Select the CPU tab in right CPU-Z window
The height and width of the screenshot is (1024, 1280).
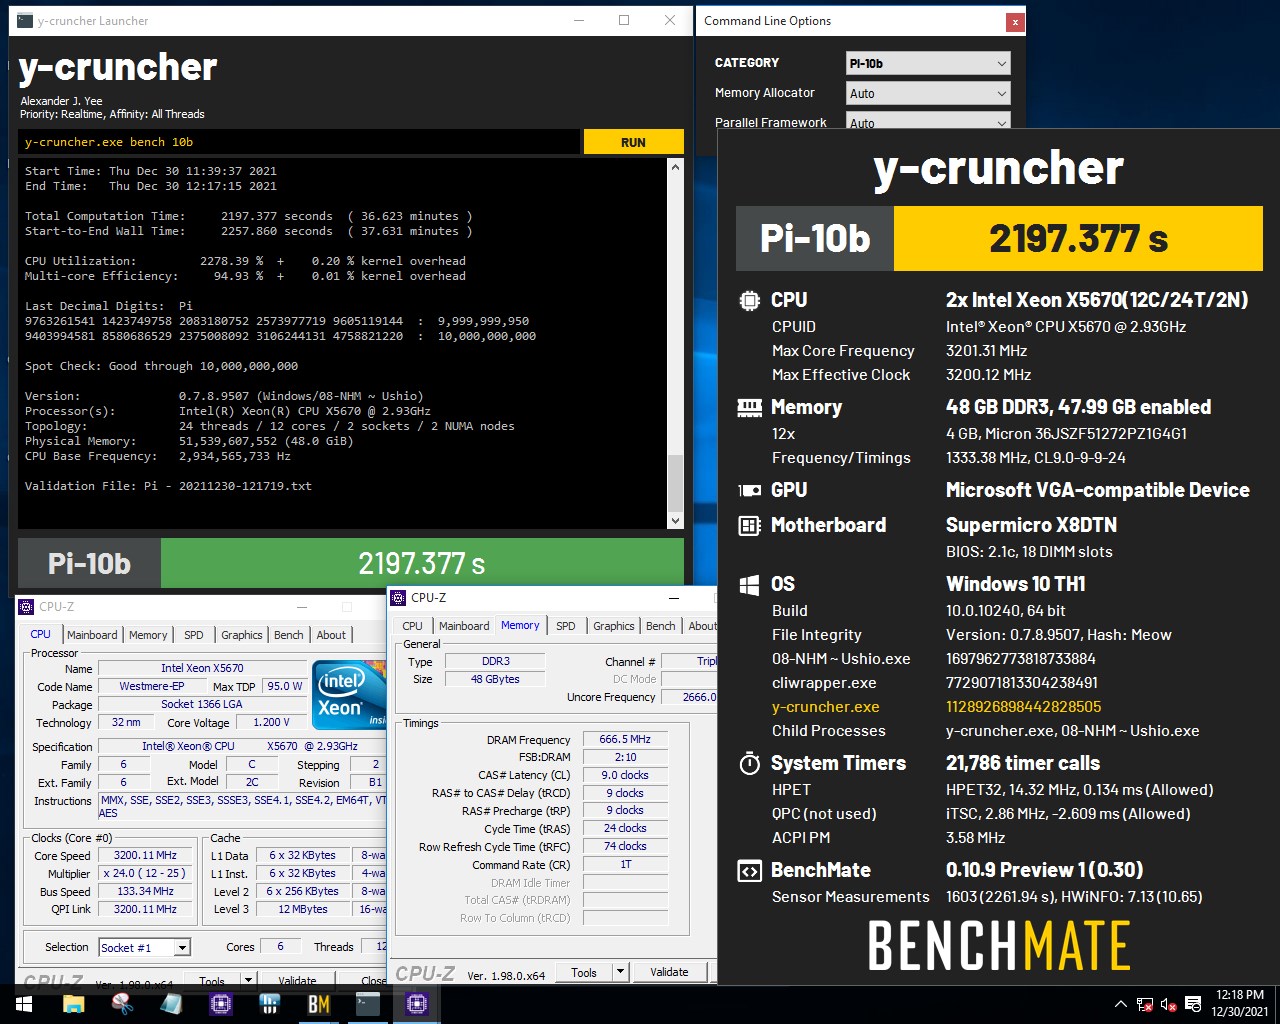click(x=412, y=626)
